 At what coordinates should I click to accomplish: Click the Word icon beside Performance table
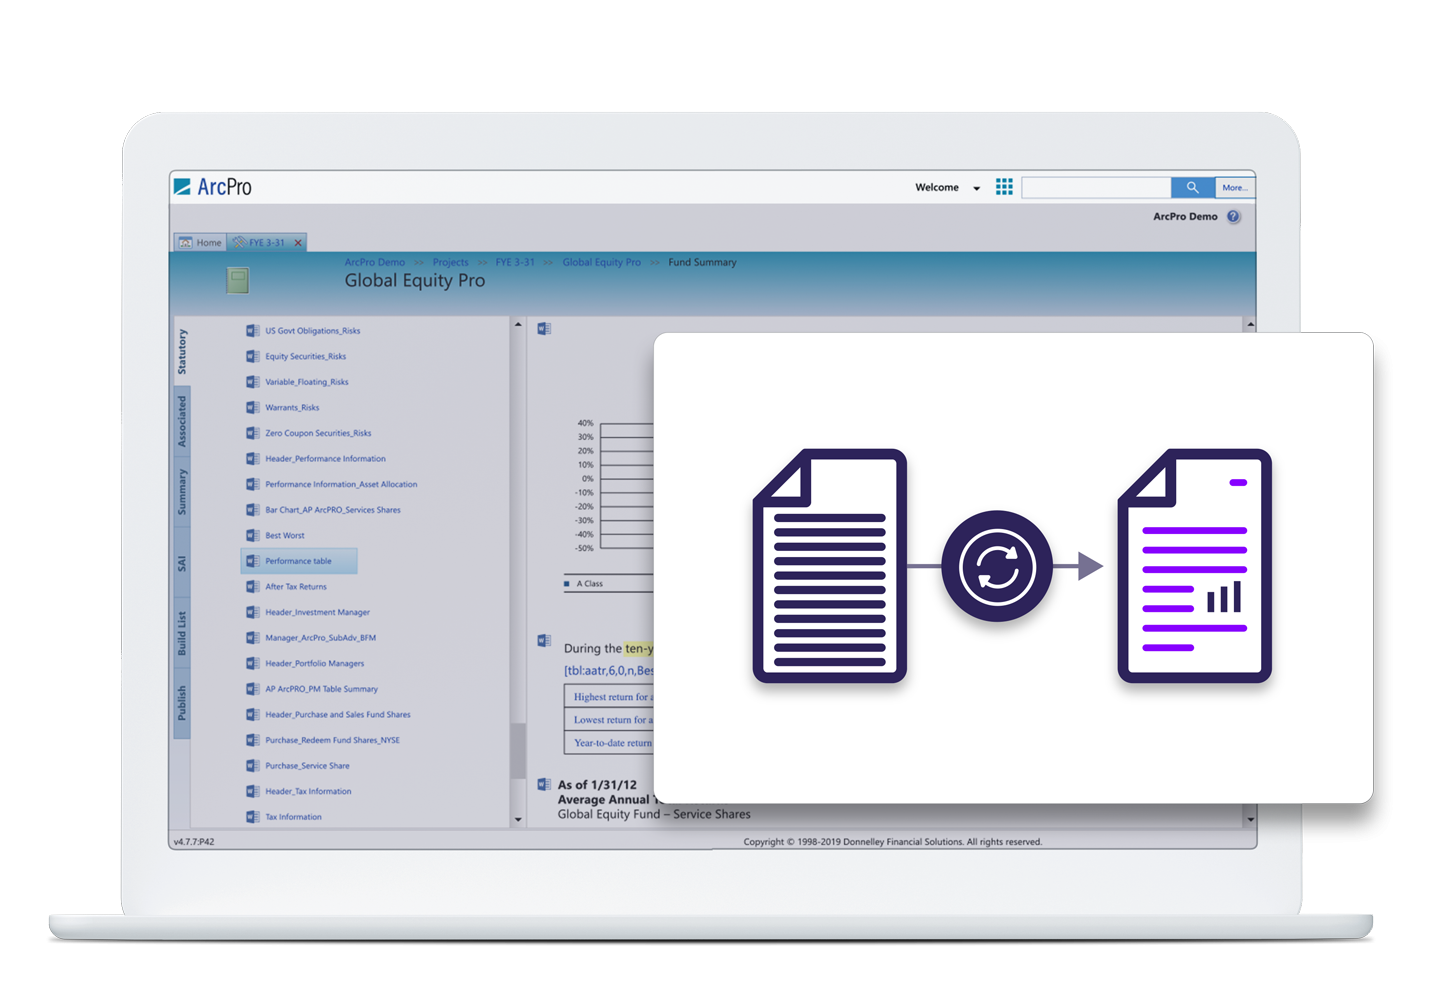point(252,561)
